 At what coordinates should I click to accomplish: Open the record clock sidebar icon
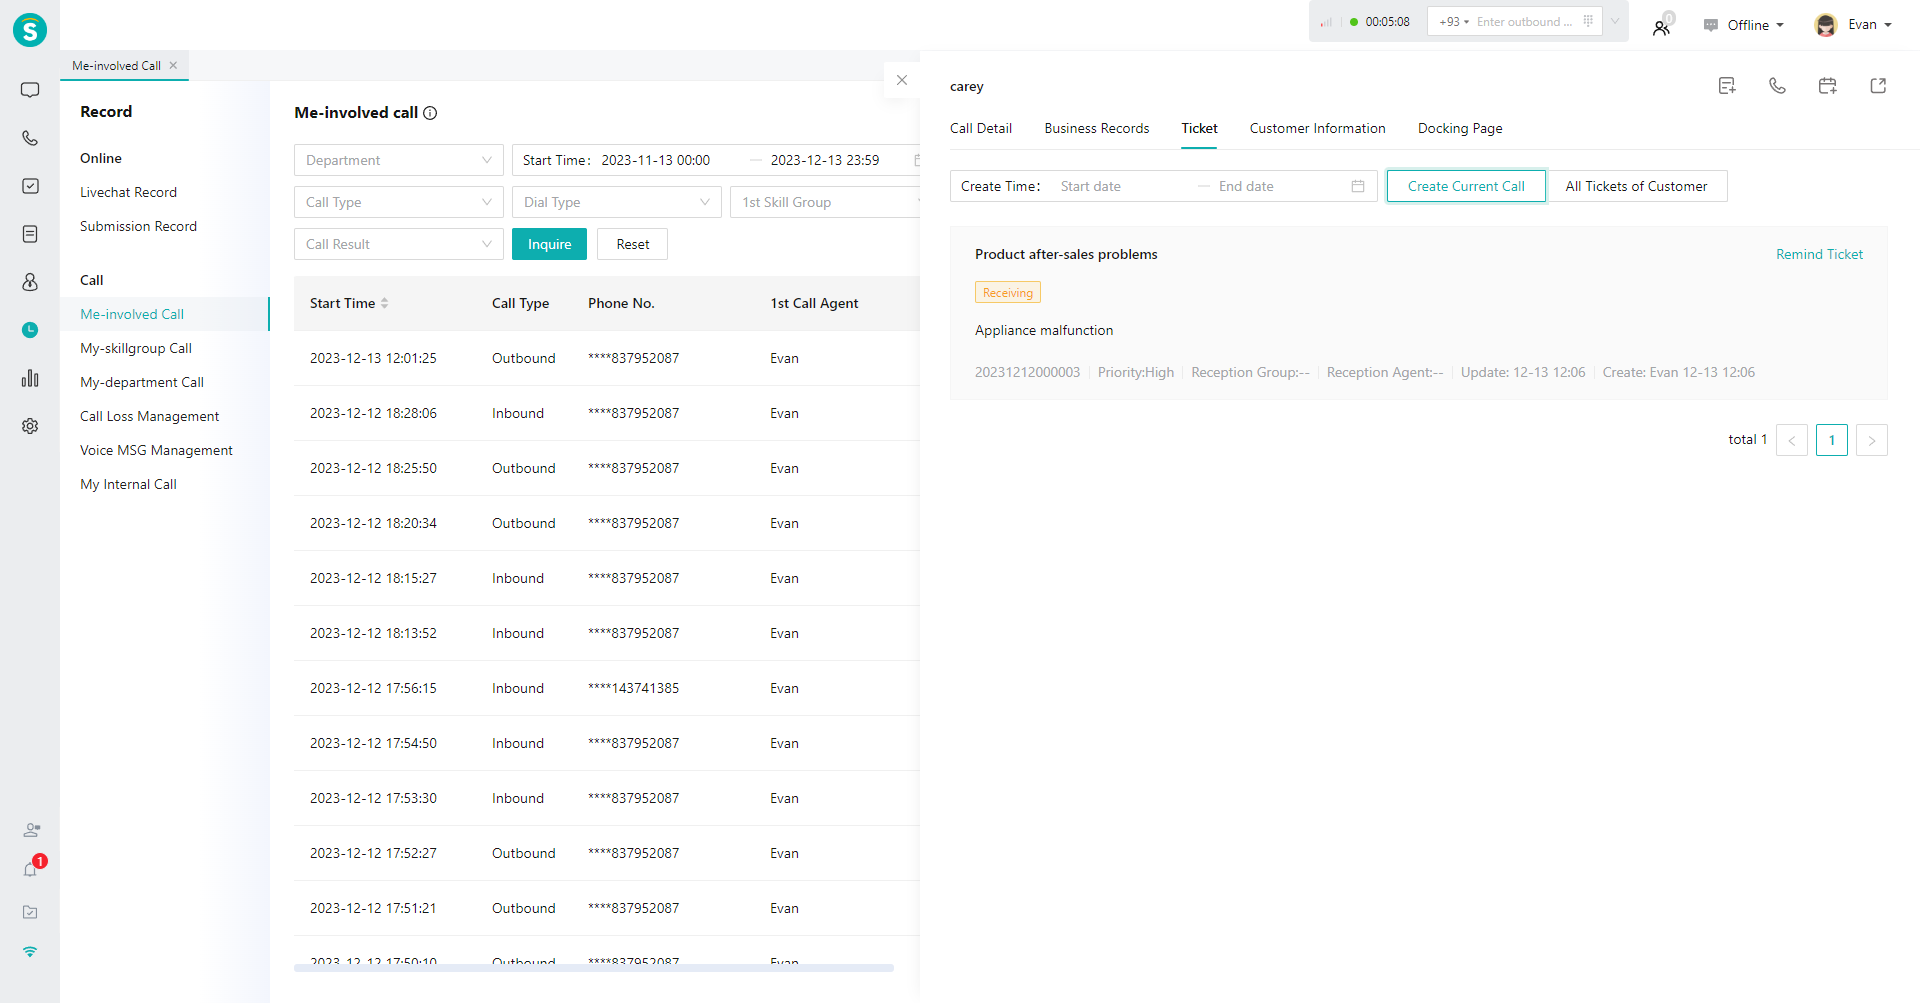(x=30, y=330)
